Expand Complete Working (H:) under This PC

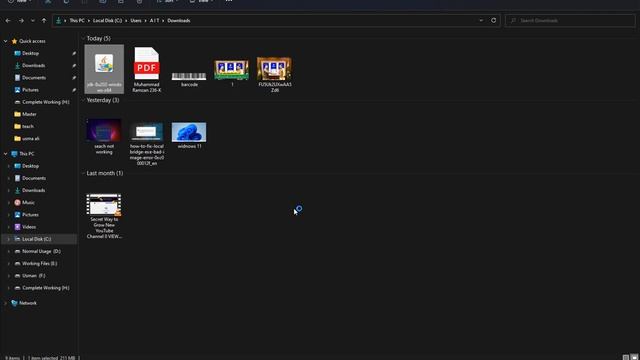coord(9,288)
